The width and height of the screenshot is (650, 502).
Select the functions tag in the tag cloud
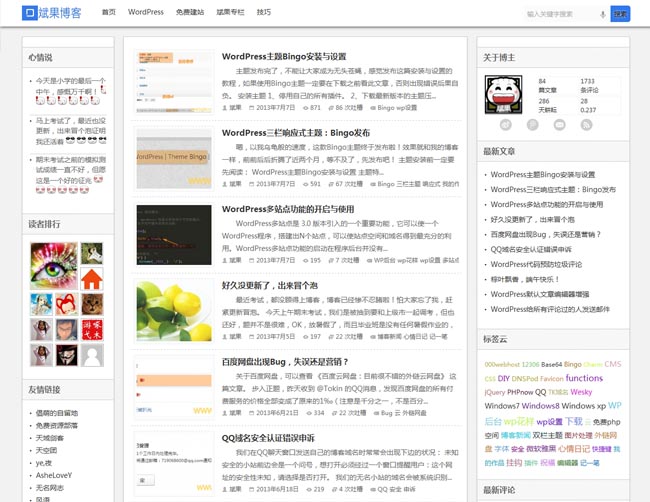tap(584, 378)
